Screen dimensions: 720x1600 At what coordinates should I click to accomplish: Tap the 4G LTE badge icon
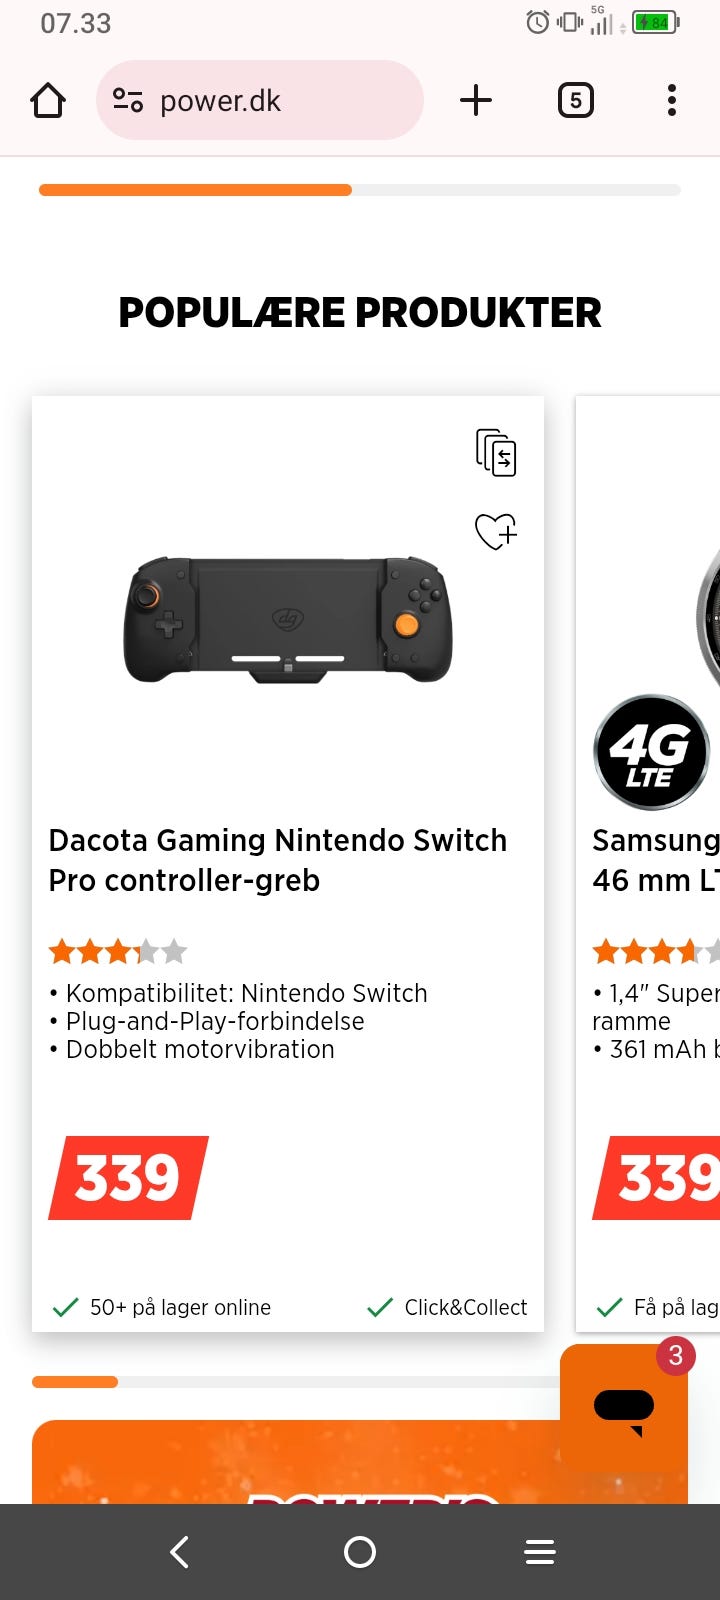pyautogui.click(x=651, y=752)
